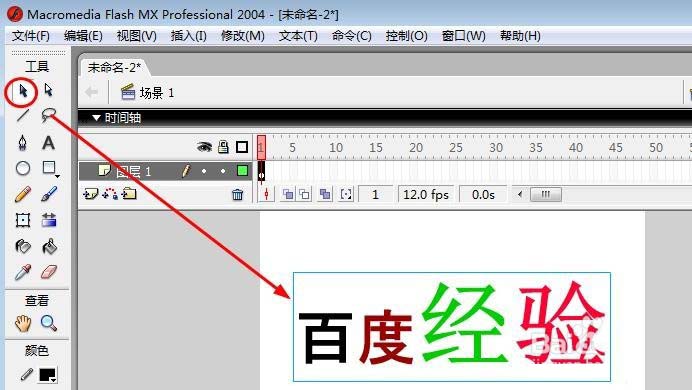The image size is (692, 390).
Task: Click the insert layer folder icon
Action: tap(129, 194)
